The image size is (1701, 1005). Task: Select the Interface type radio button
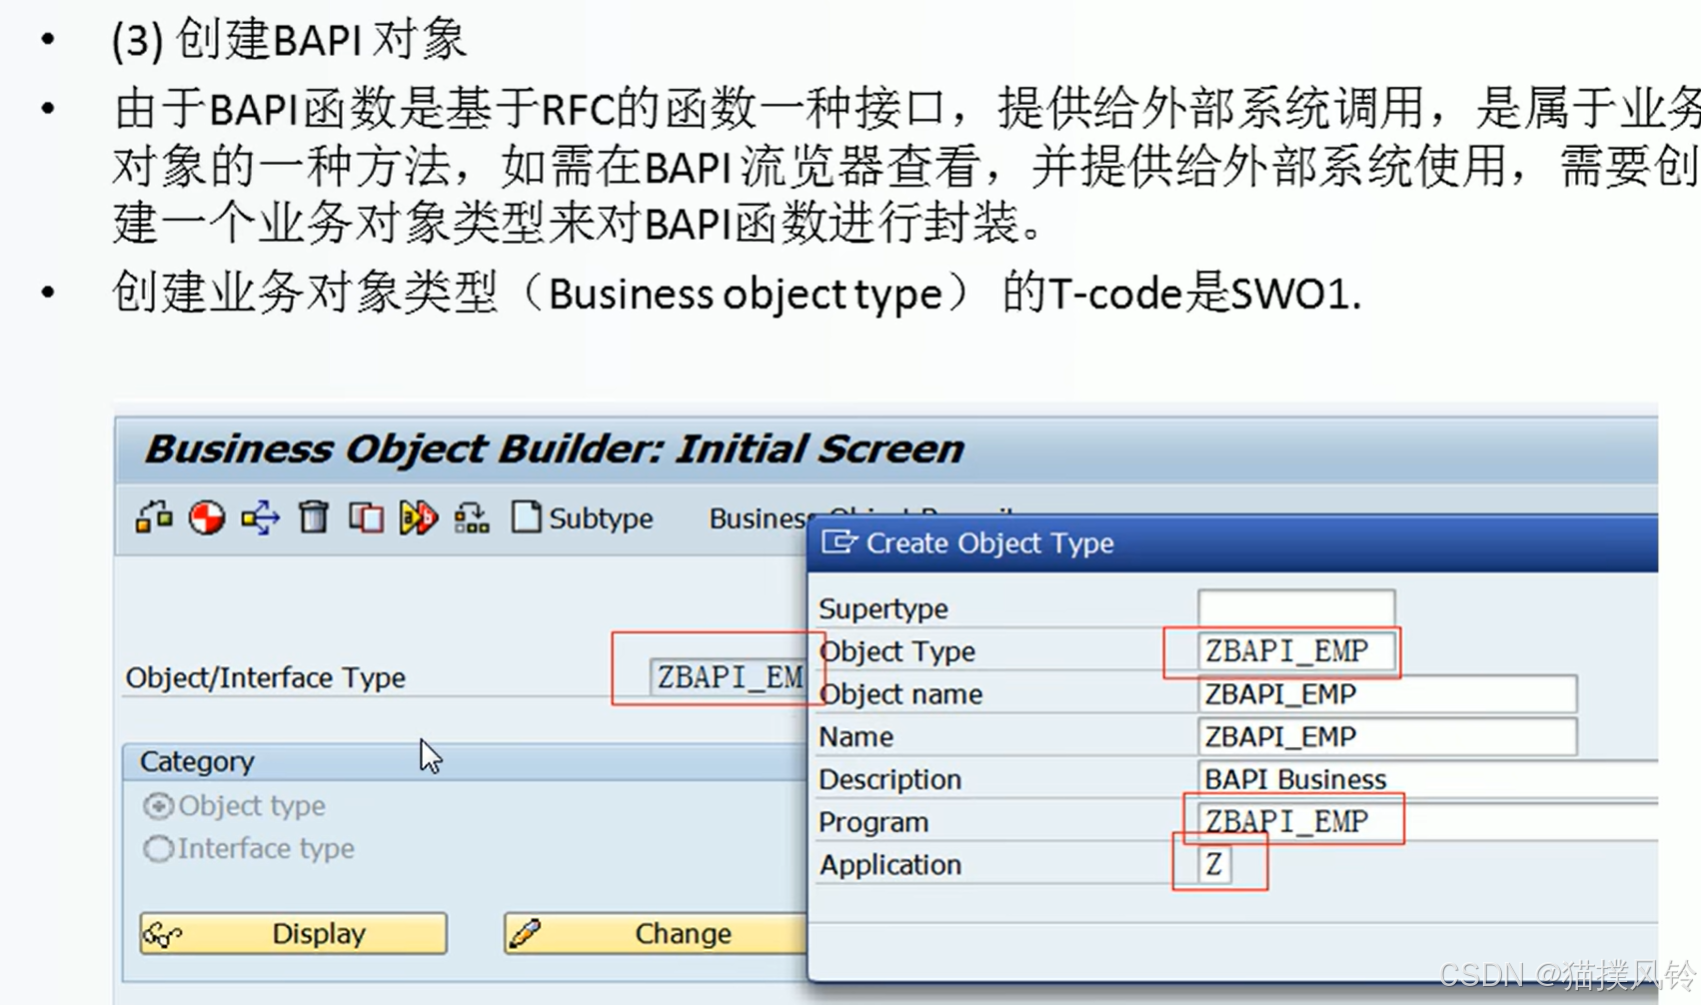coord(158,848)
